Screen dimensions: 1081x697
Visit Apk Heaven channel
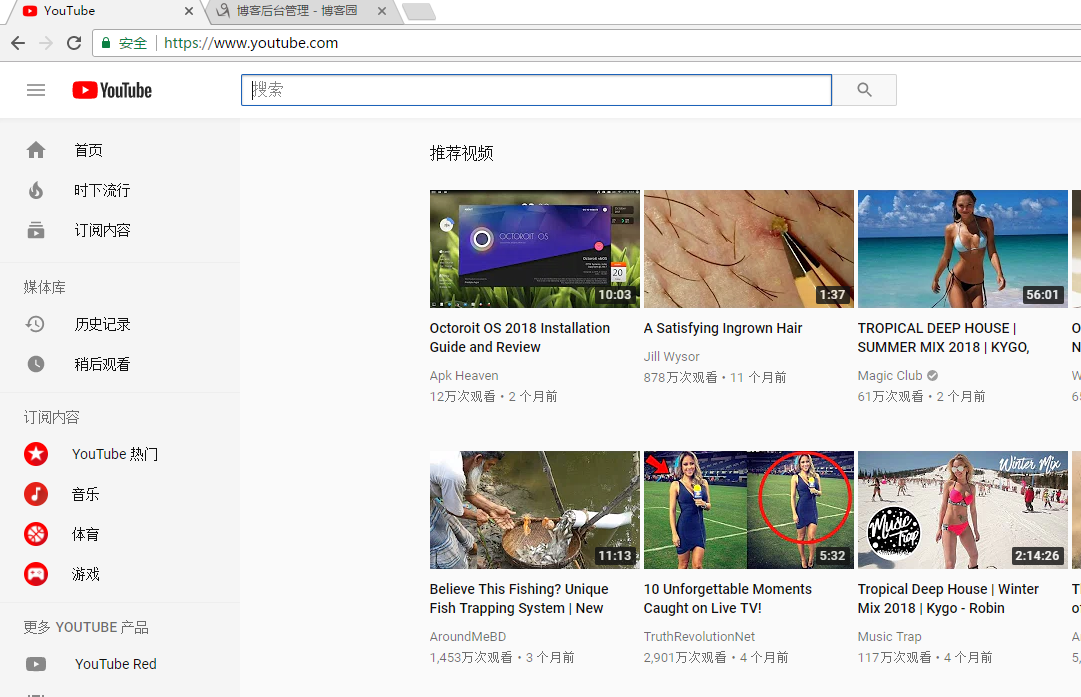point(464,376)
